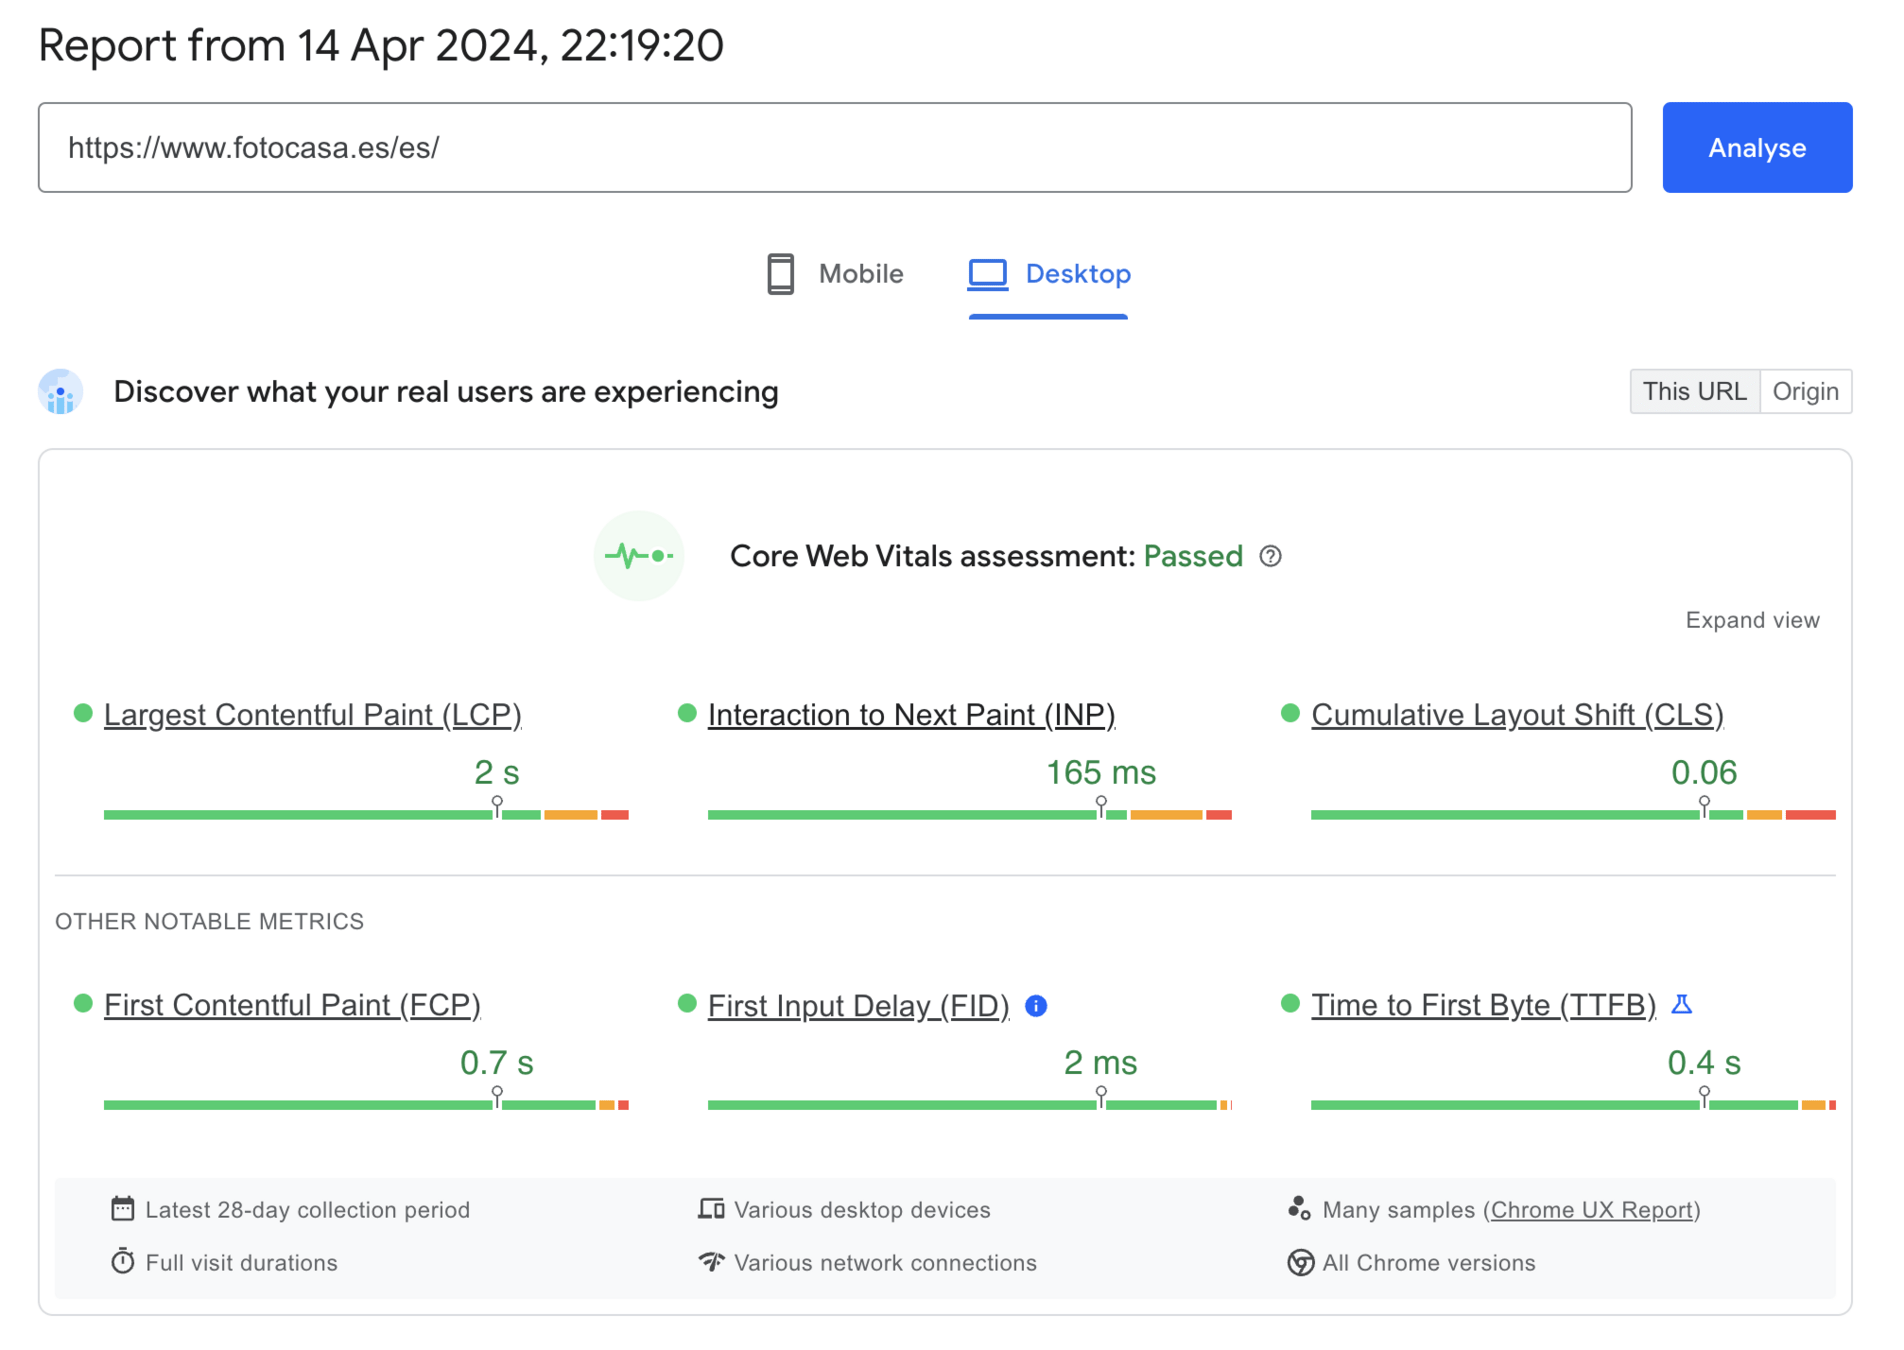This screenshot has height=1350, width=1904.
Task: Click the real users data icon
Action: click(61, 392)
